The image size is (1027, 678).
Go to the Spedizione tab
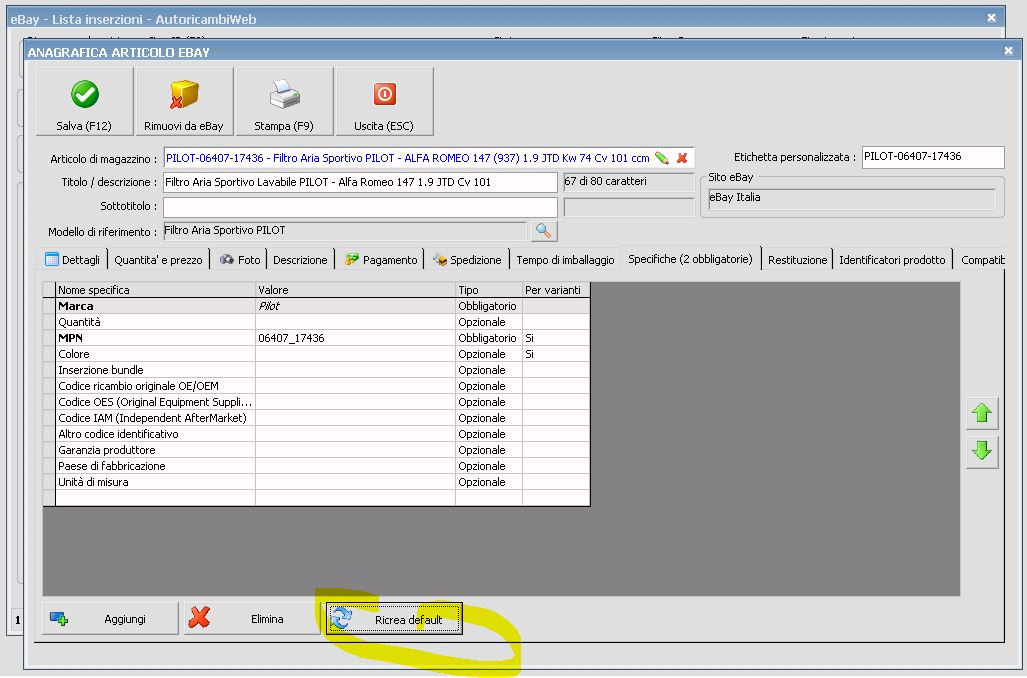point(467,260)
